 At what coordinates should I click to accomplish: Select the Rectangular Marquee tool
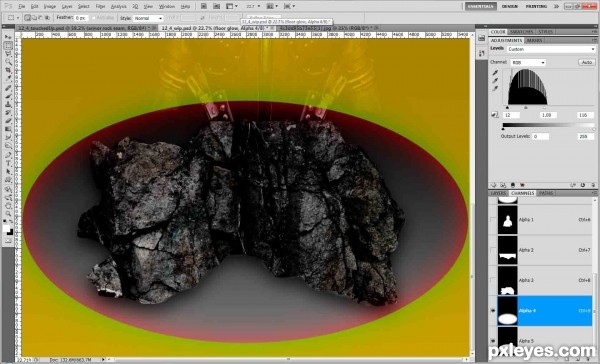[8, 45]
